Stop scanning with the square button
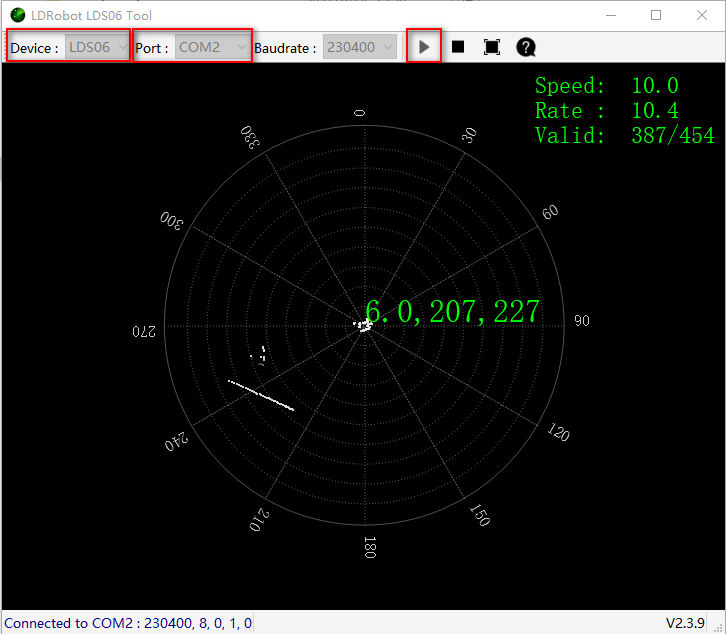The image size is (726, 634). 458,47
